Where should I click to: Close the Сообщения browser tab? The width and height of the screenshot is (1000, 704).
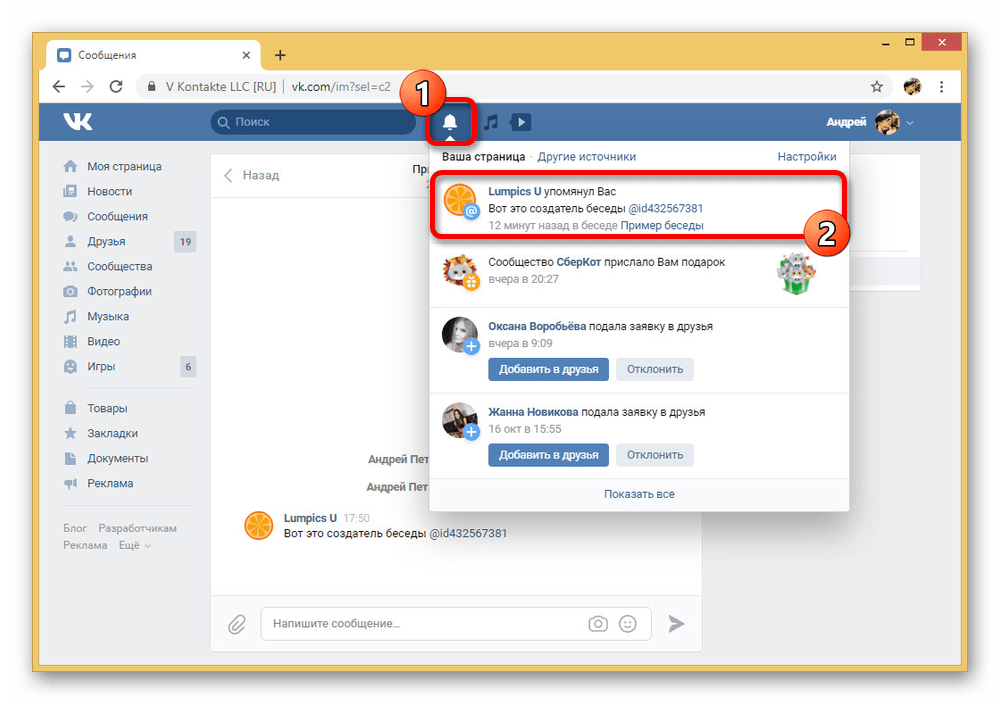point(246,55)
